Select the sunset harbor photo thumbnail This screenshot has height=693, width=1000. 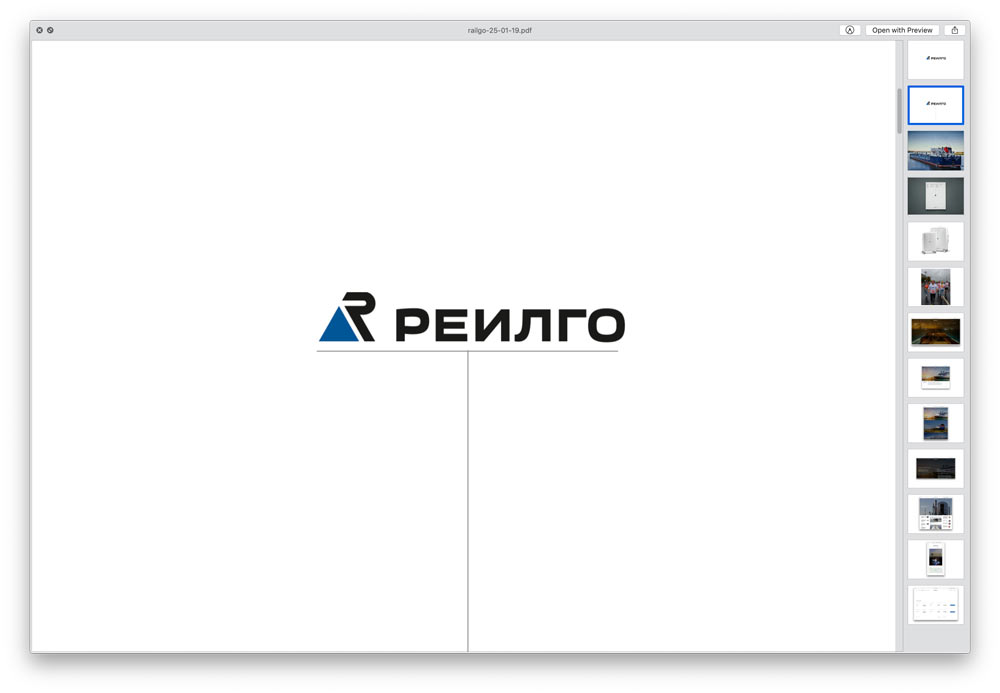(x=935, y=377)
